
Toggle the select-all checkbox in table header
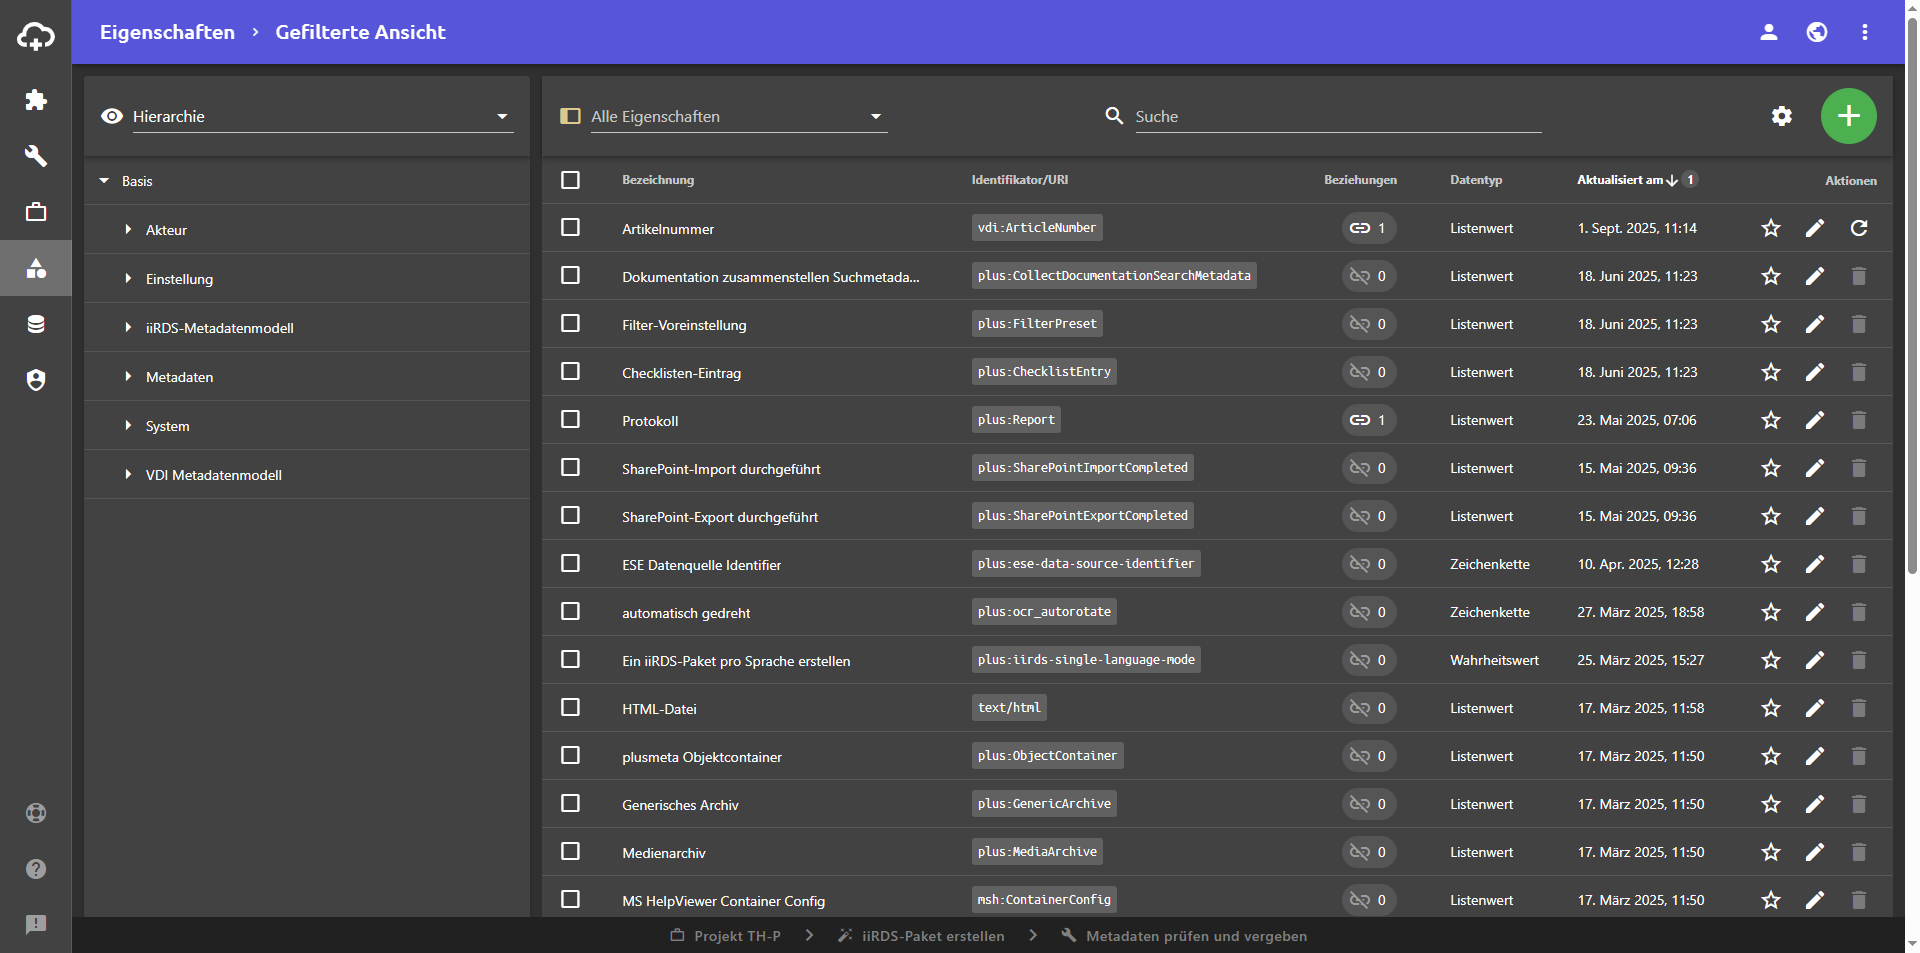[570, 180]
